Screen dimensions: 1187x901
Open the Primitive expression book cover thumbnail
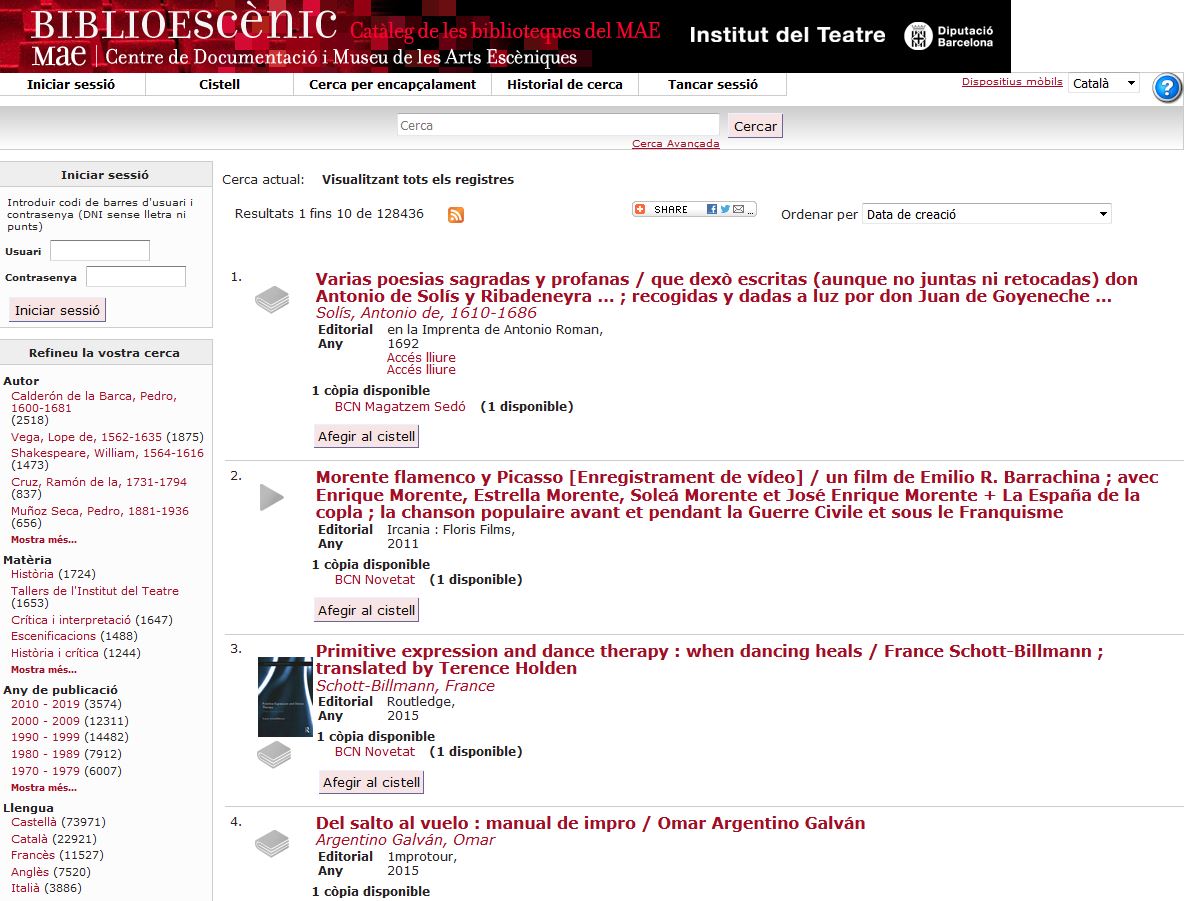coord(285,697)
